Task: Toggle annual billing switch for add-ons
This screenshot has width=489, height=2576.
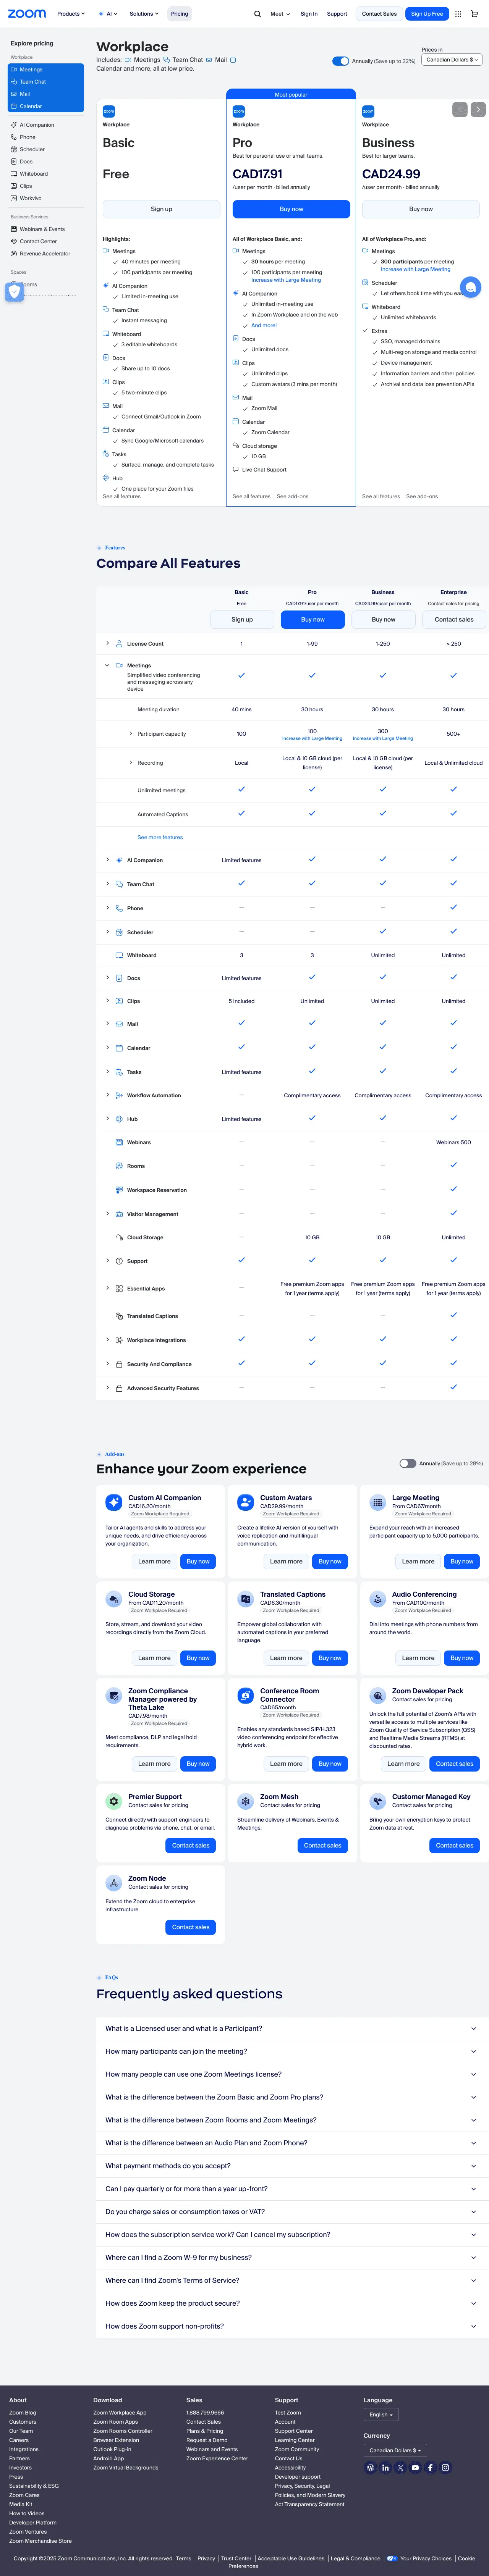Action: (x=407, y=1463)
